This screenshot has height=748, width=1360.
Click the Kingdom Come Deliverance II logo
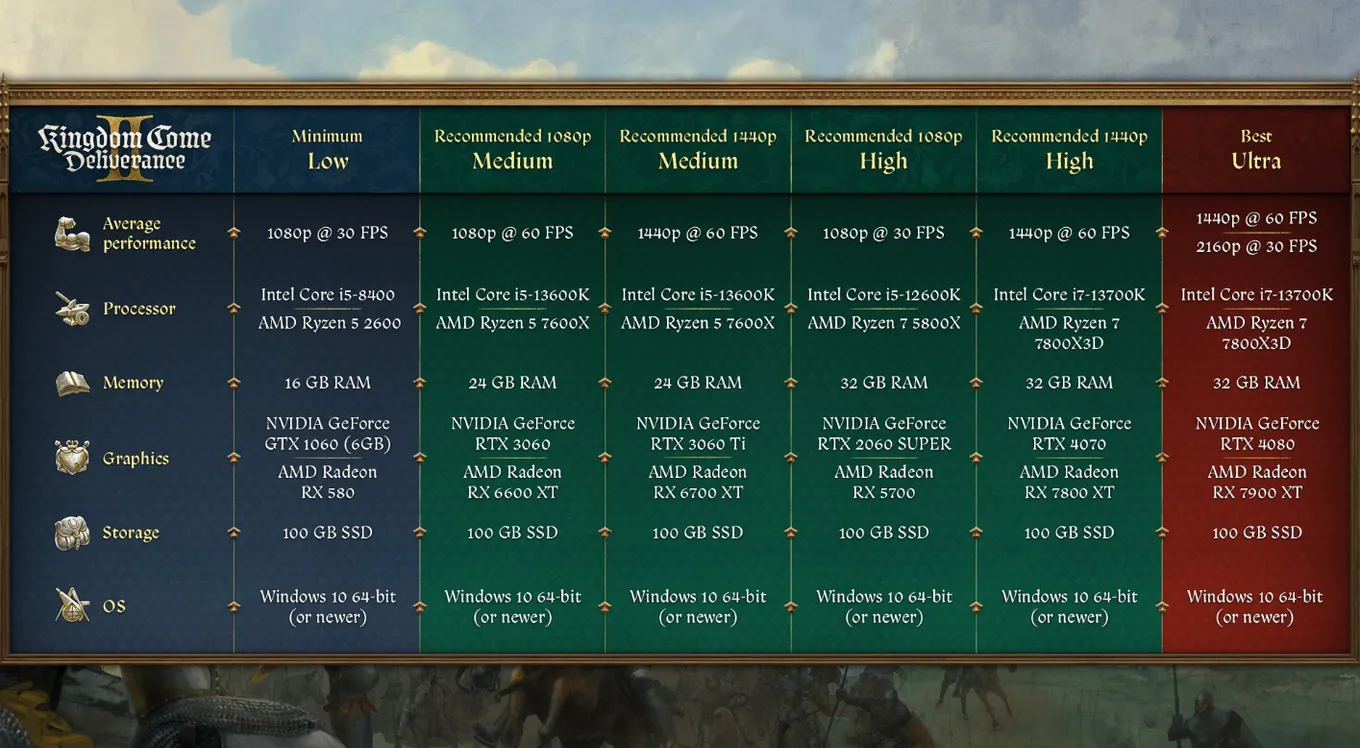click(125, 150)
